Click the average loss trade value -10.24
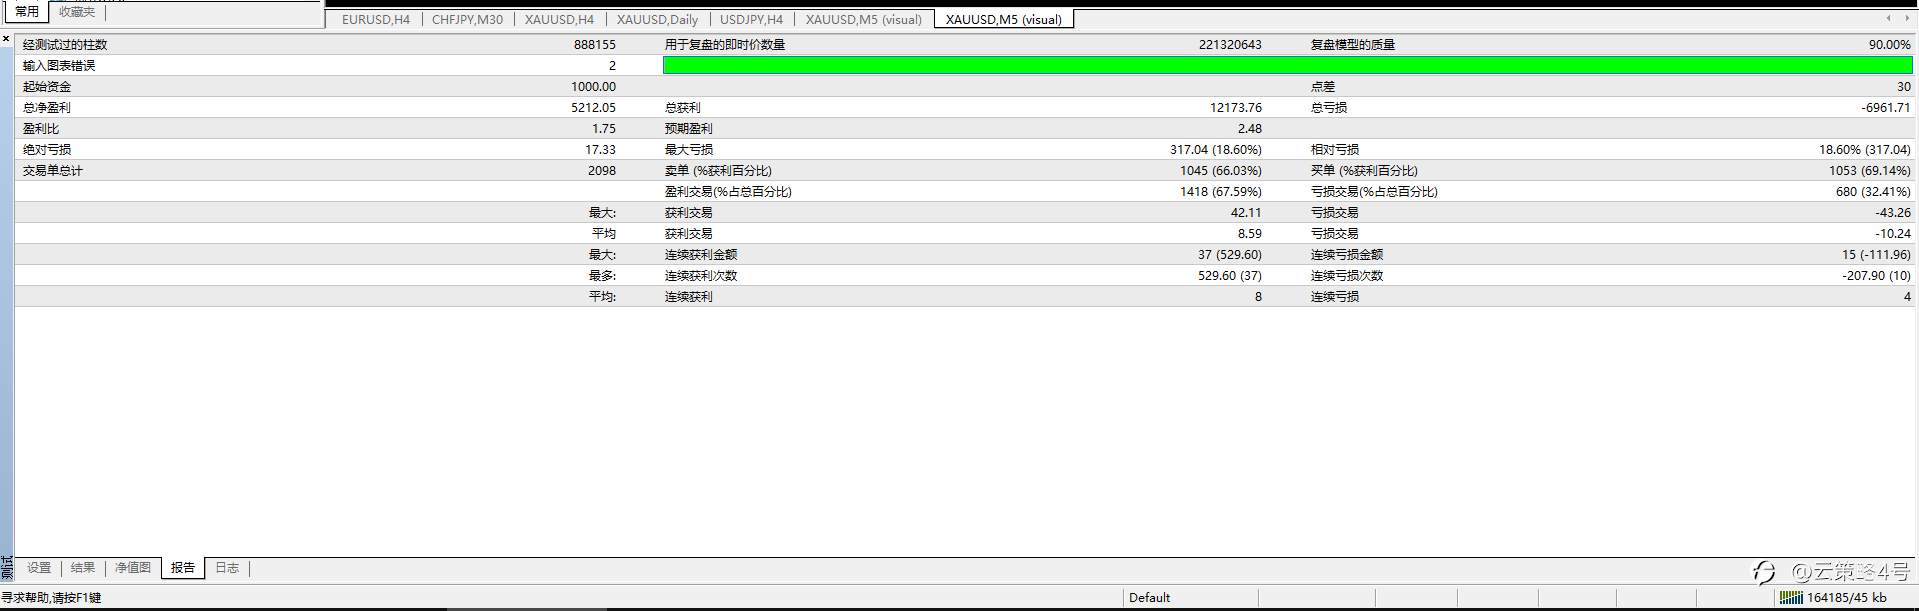Screen dimensions: 1919x611 (x=1893, y=234)
